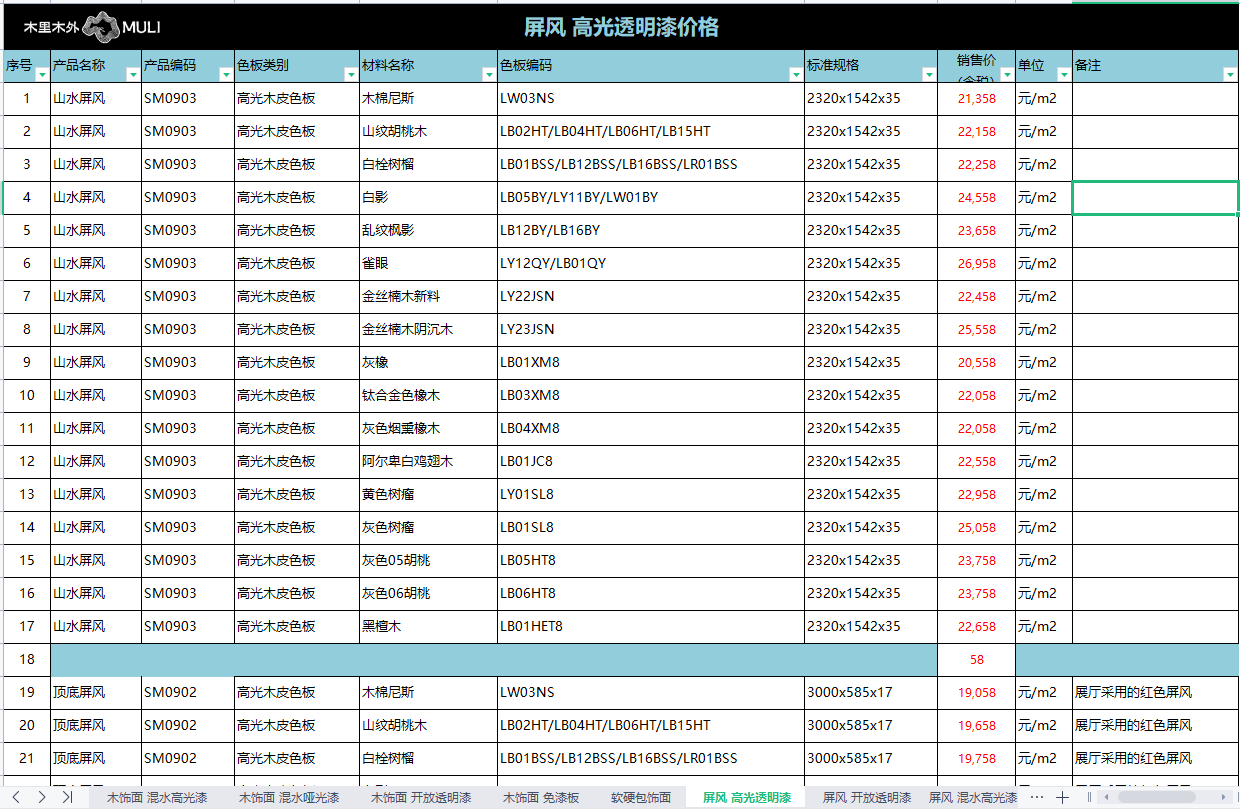The width and height of the screenshot is (1240, 809).
Task: Open the 屏风 开放透明漆 sheet tab
Action: click(866, 797)
